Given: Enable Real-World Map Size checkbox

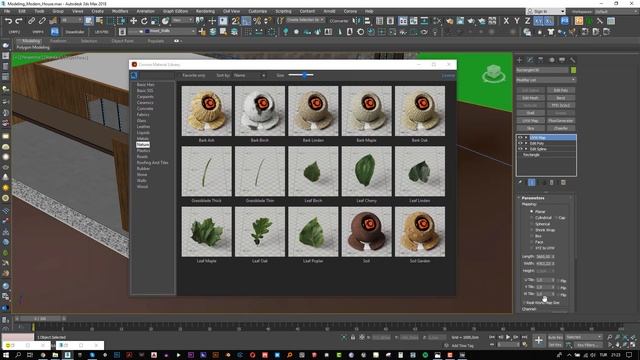Looking at the screenshot, I should pyautogui.click(x=524, y=303).
